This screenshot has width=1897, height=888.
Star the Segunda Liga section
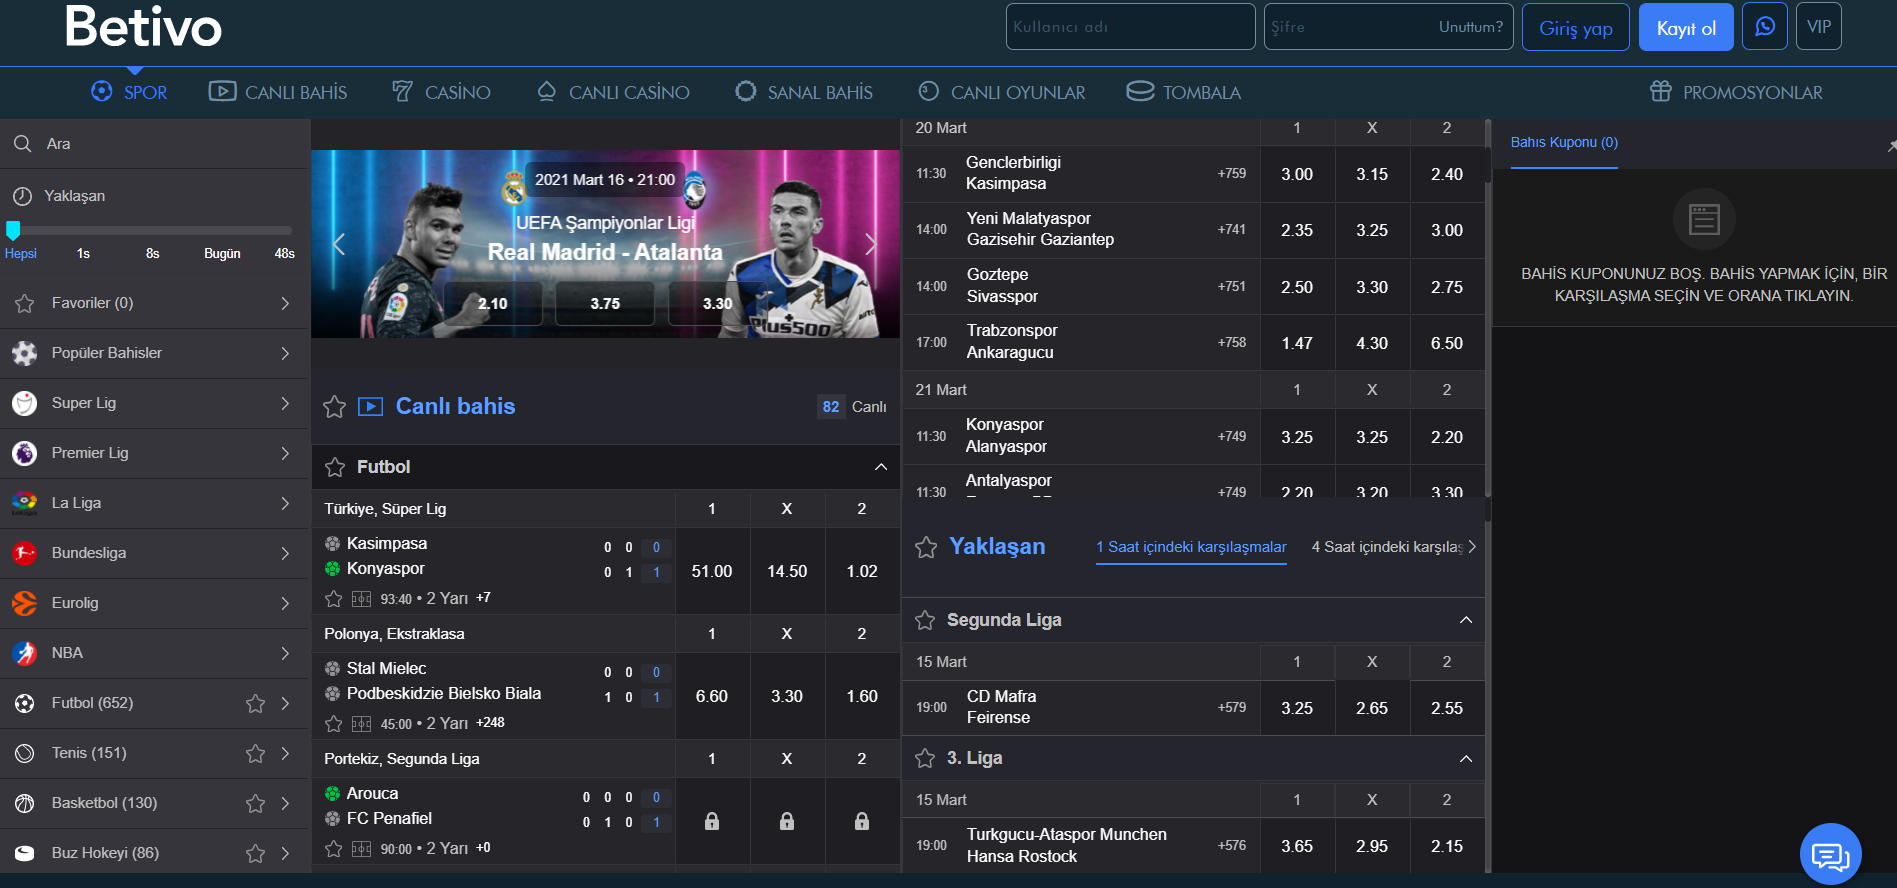(x=925, y=620)
